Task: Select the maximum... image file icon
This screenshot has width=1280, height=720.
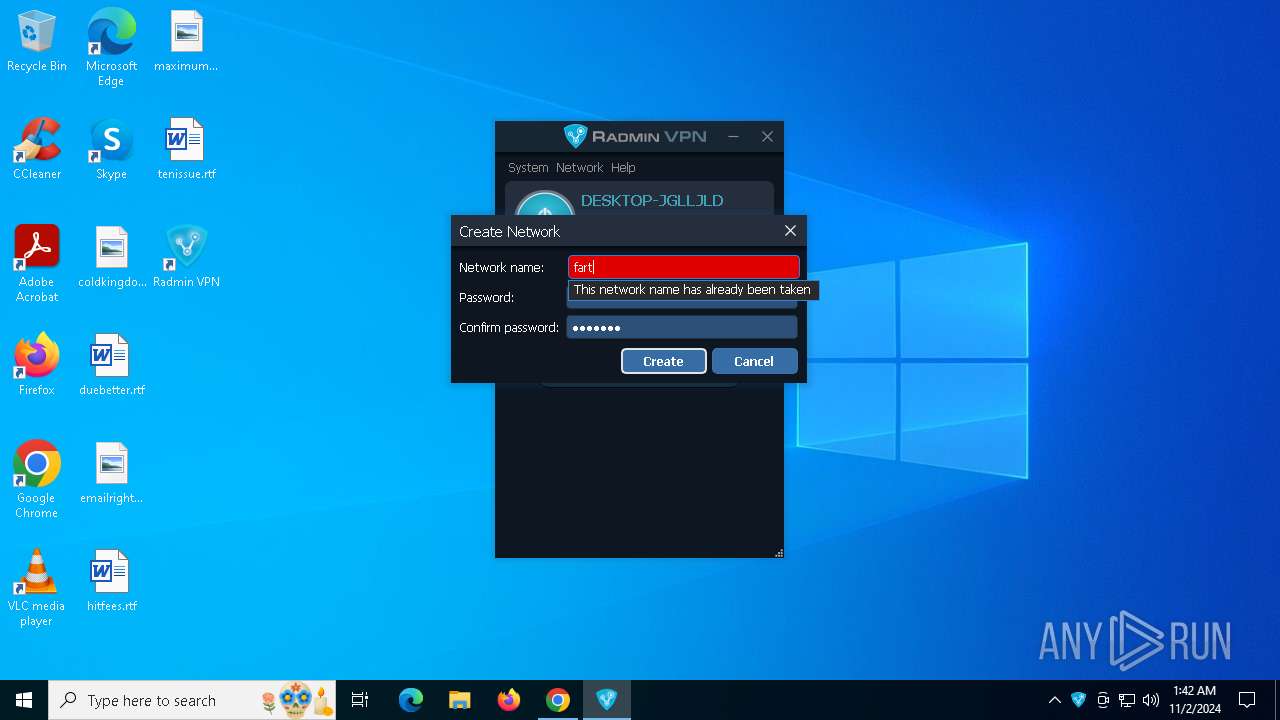Action: coord(186,42)
